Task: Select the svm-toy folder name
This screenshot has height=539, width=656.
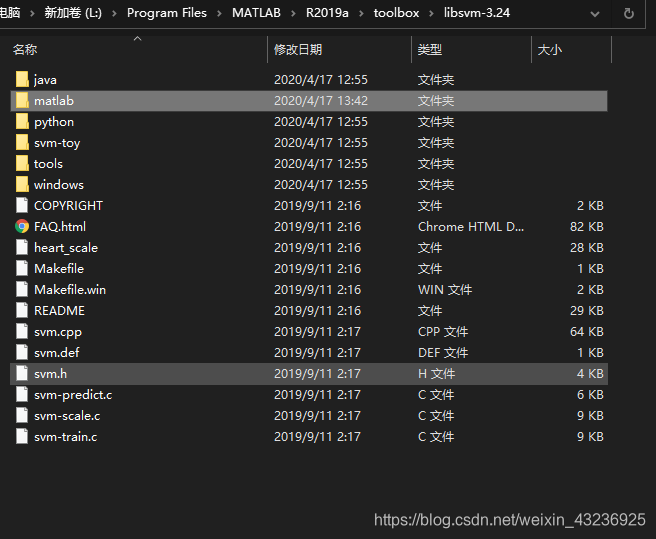Action: pyautogui.click(x=57, y=143)
